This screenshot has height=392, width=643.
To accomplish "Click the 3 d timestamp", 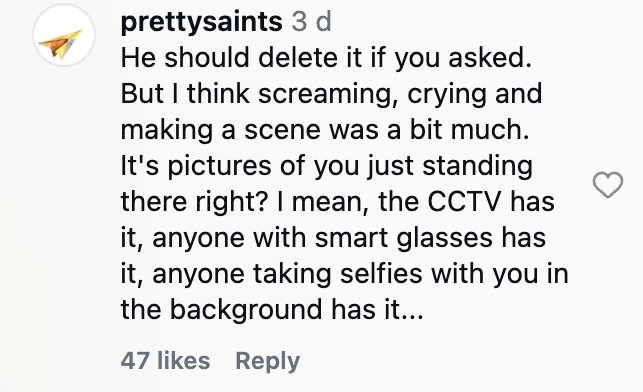I will [312, 21].
